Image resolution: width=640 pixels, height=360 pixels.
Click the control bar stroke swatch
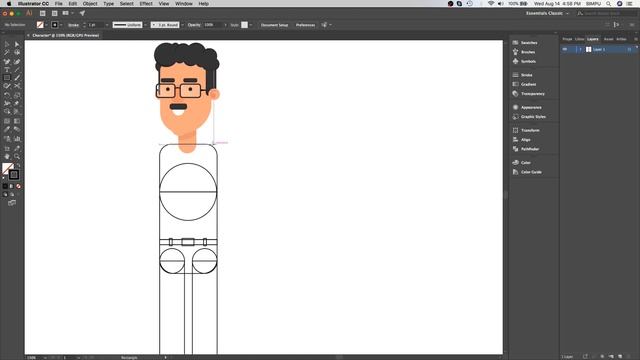(x=55, y=25)
